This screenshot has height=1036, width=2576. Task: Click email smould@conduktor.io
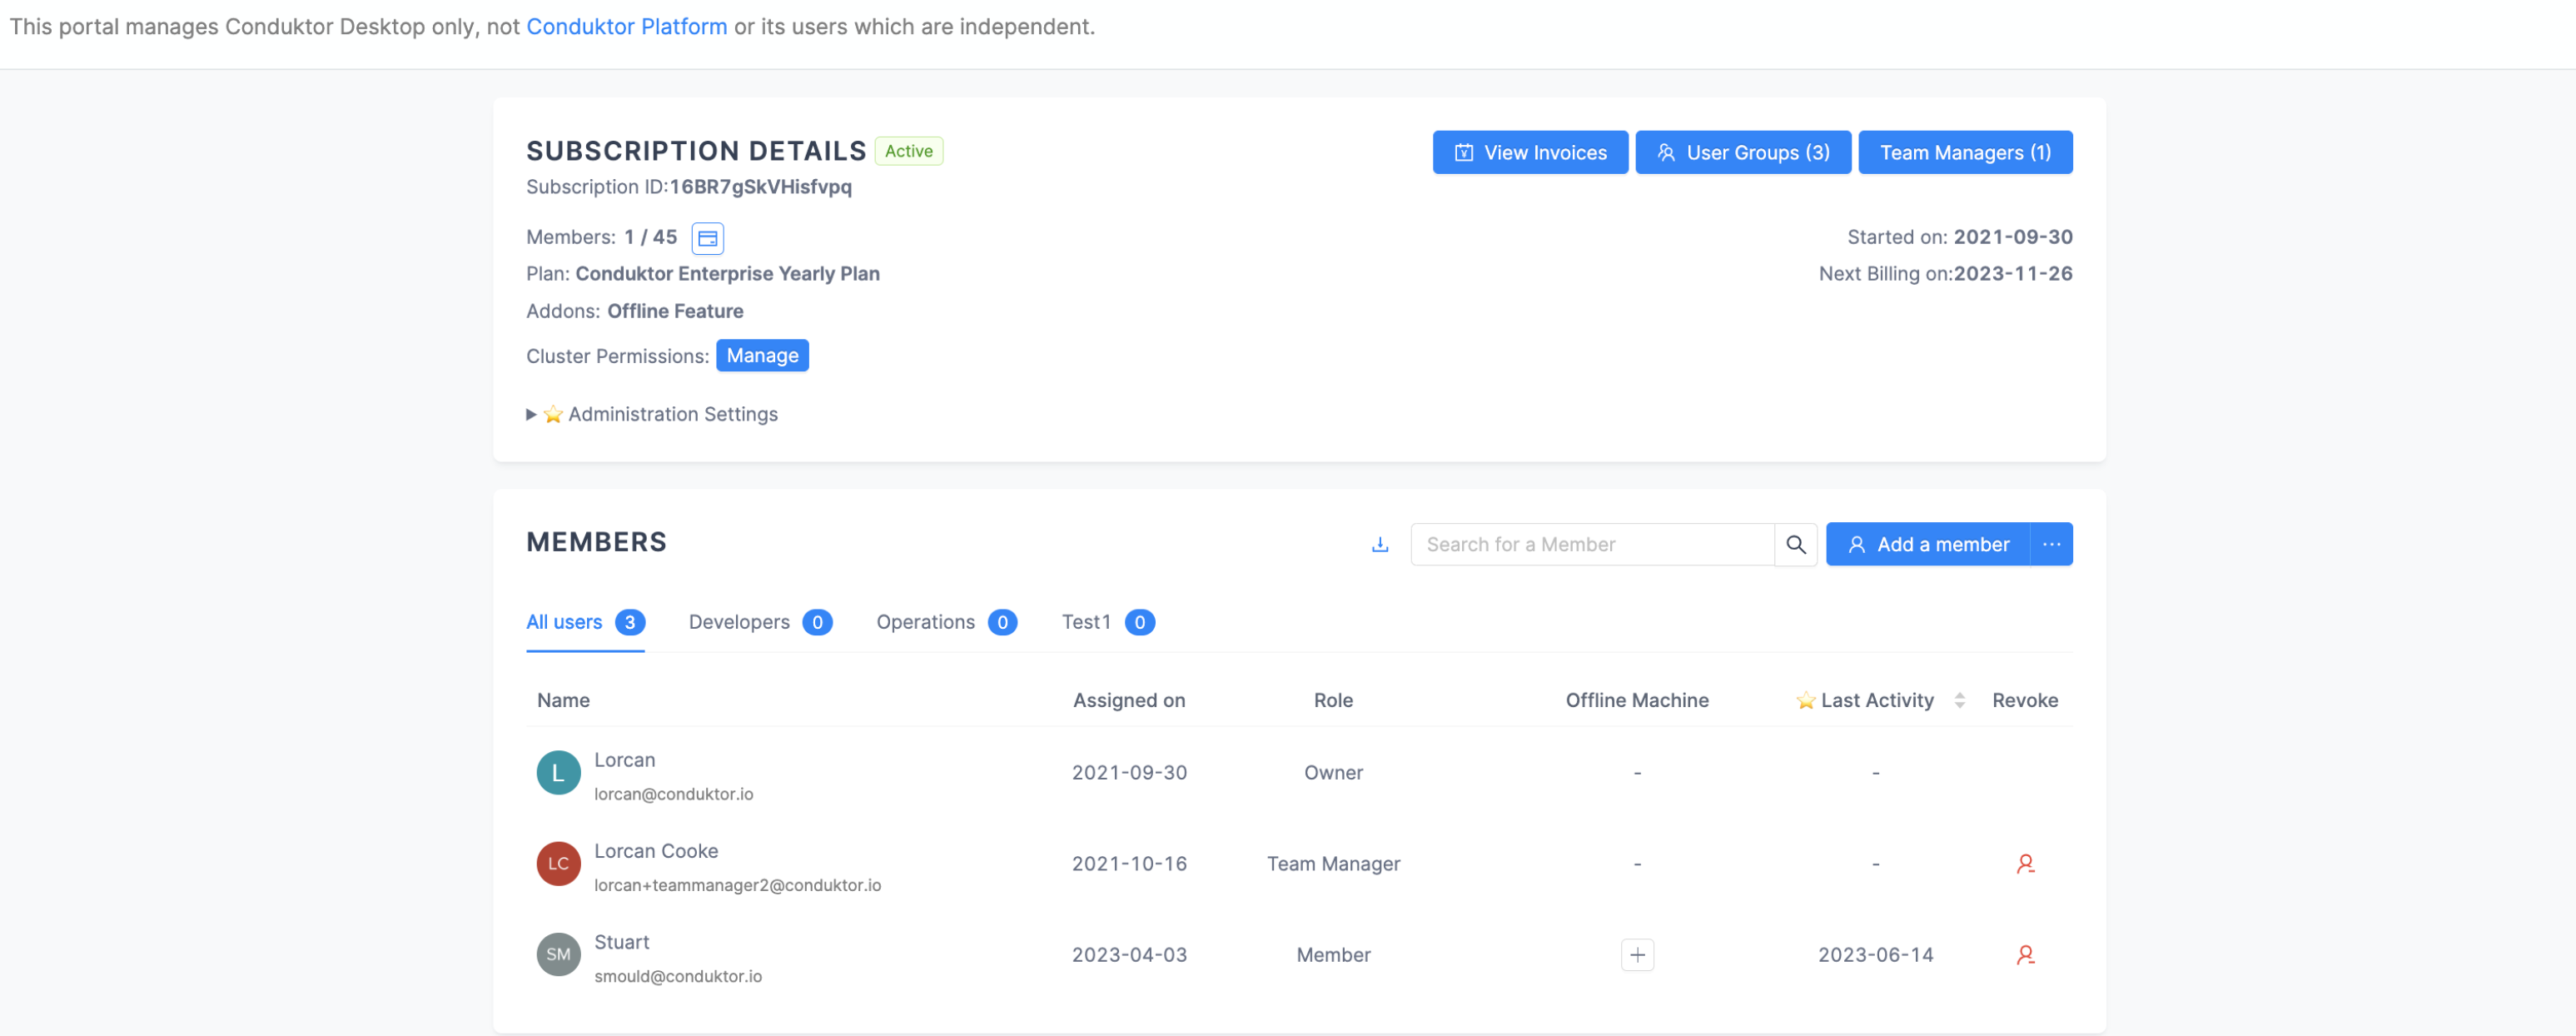[x=677, y=976]
